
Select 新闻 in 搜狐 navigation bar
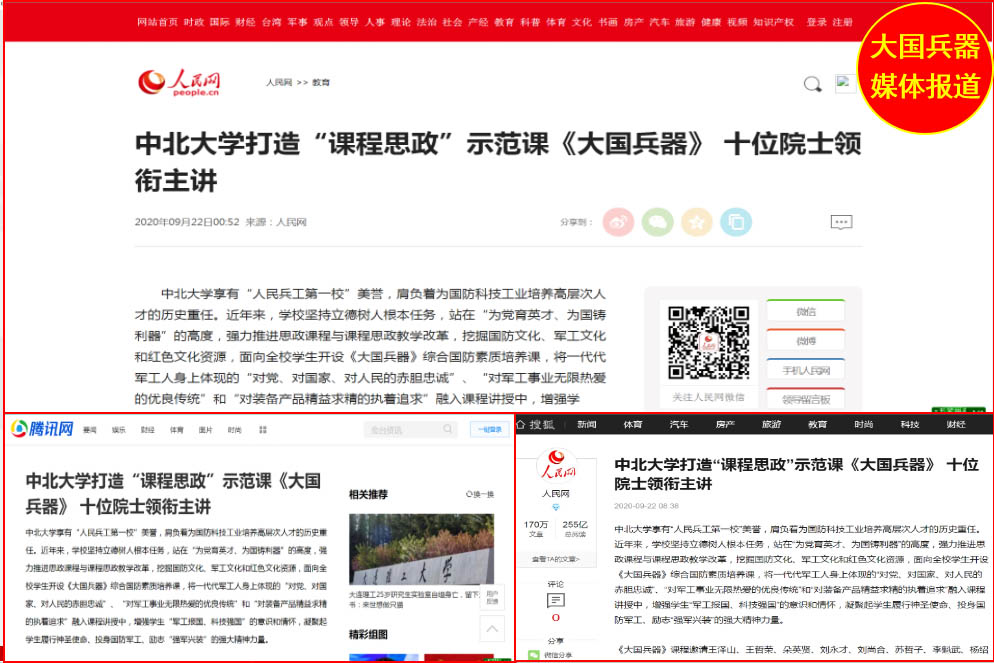pyautogui.click(x=587, y=424)
